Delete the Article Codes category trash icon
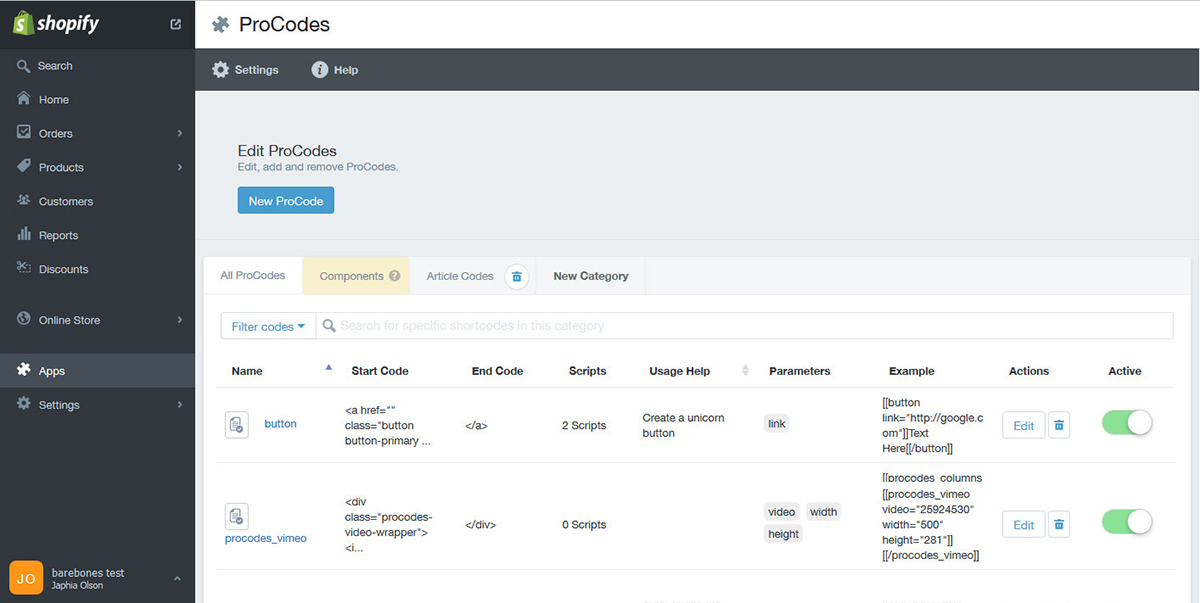 (x=516, y=276)
